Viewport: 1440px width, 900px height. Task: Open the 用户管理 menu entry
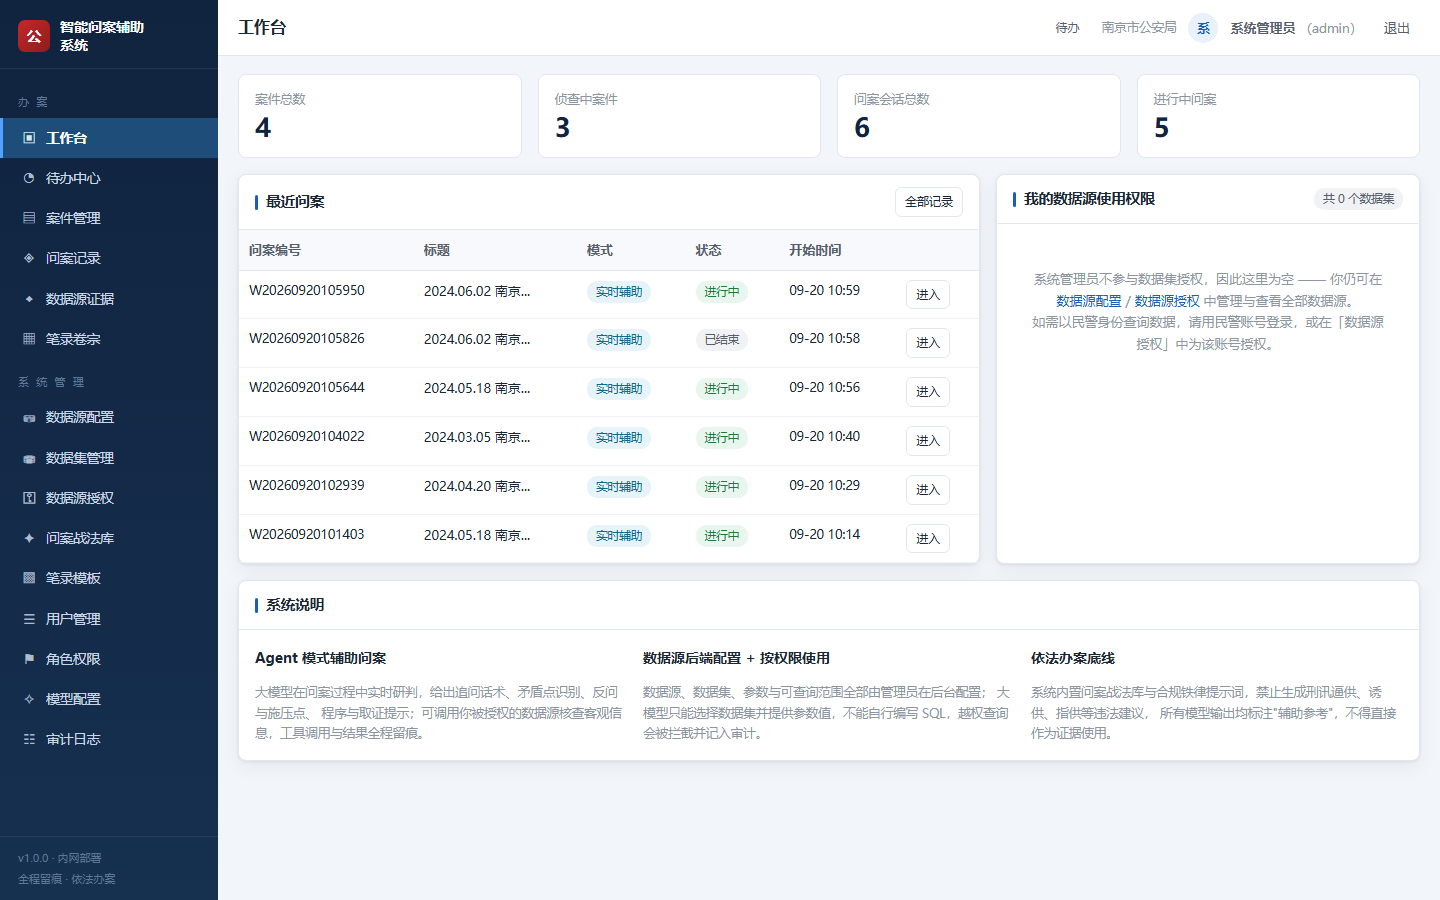[x=109, y=619]
